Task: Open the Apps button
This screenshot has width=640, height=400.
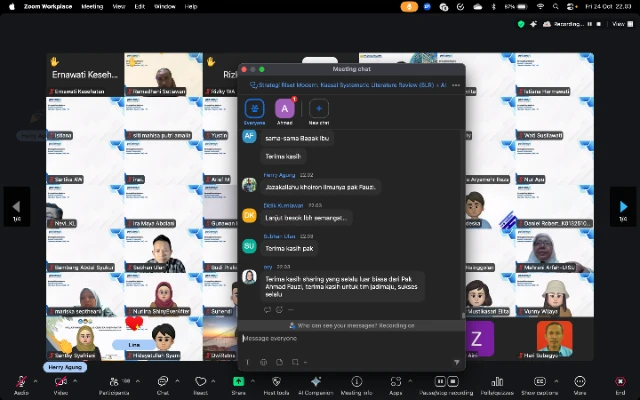Action: tap(396, 385)
